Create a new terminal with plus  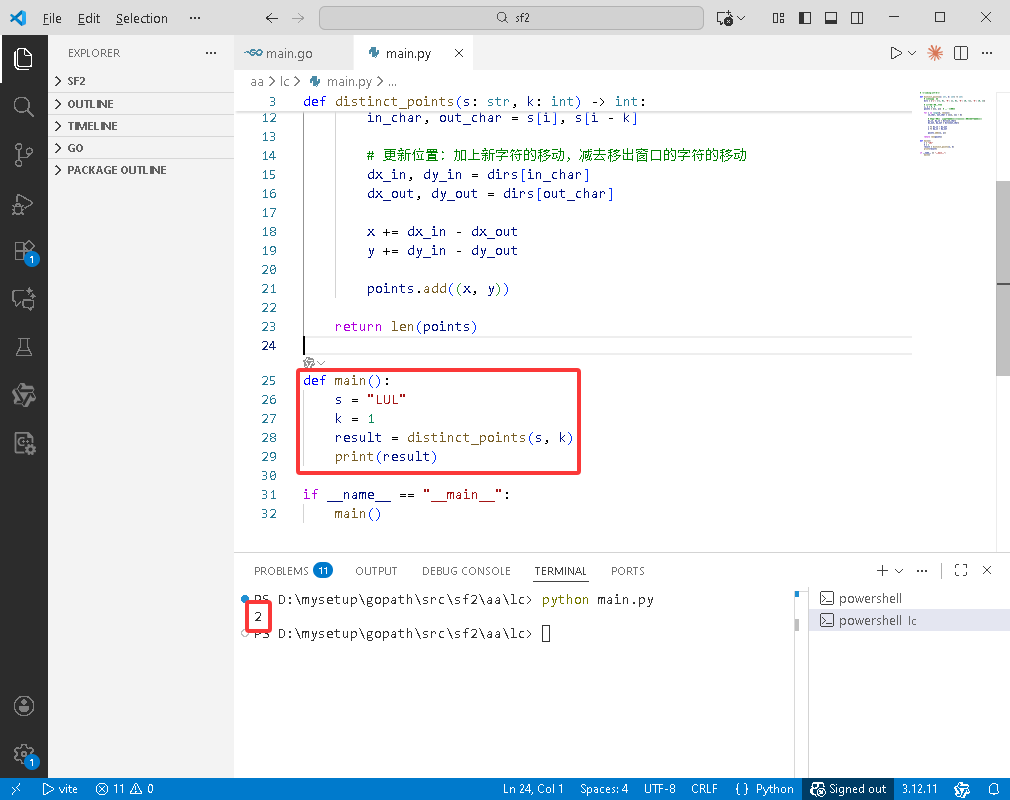point(882,570)
